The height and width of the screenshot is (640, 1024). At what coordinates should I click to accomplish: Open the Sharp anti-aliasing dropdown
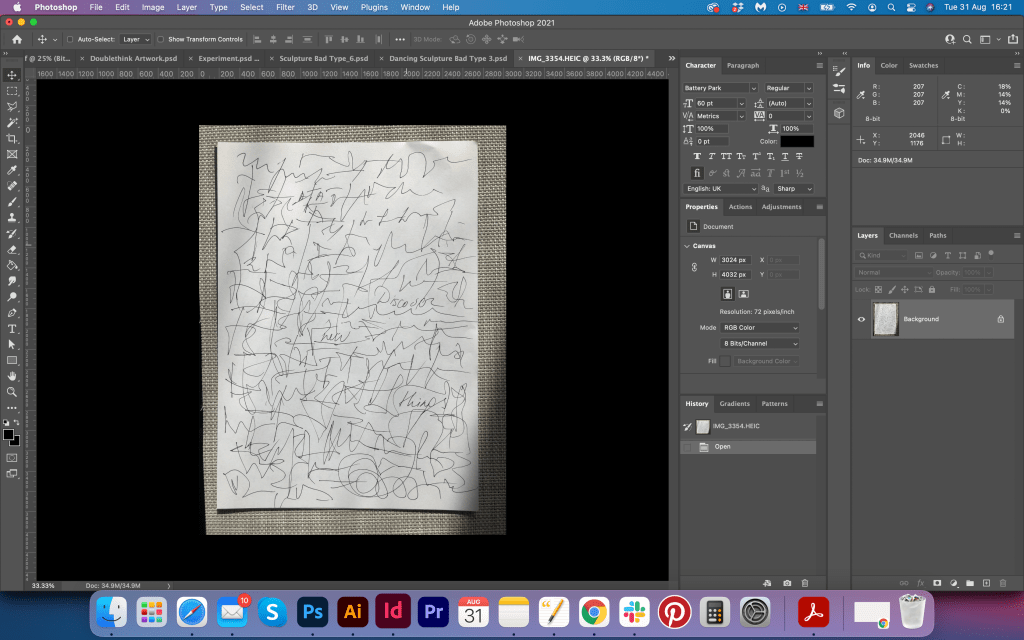pyautogui.click(x=792, y=189)
